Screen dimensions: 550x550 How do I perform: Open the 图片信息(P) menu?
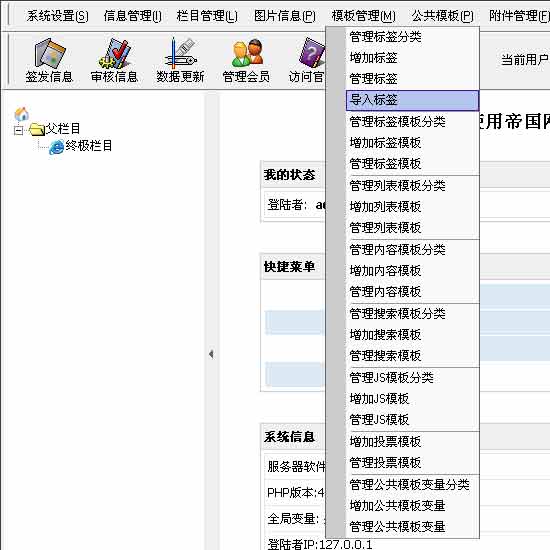tap(285, 16)
